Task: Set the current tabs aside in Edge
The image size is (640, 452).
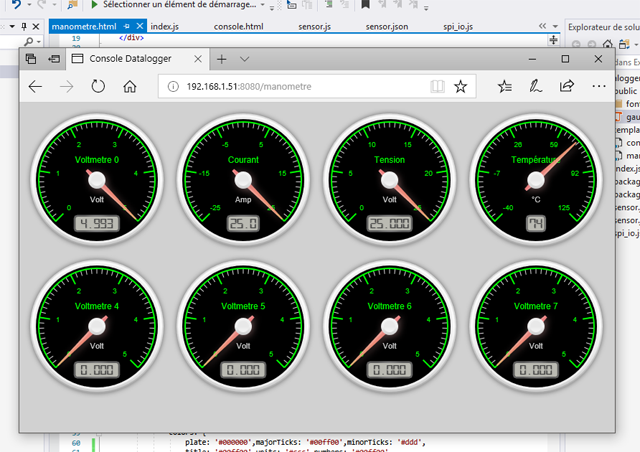Action: pos(54,59)
